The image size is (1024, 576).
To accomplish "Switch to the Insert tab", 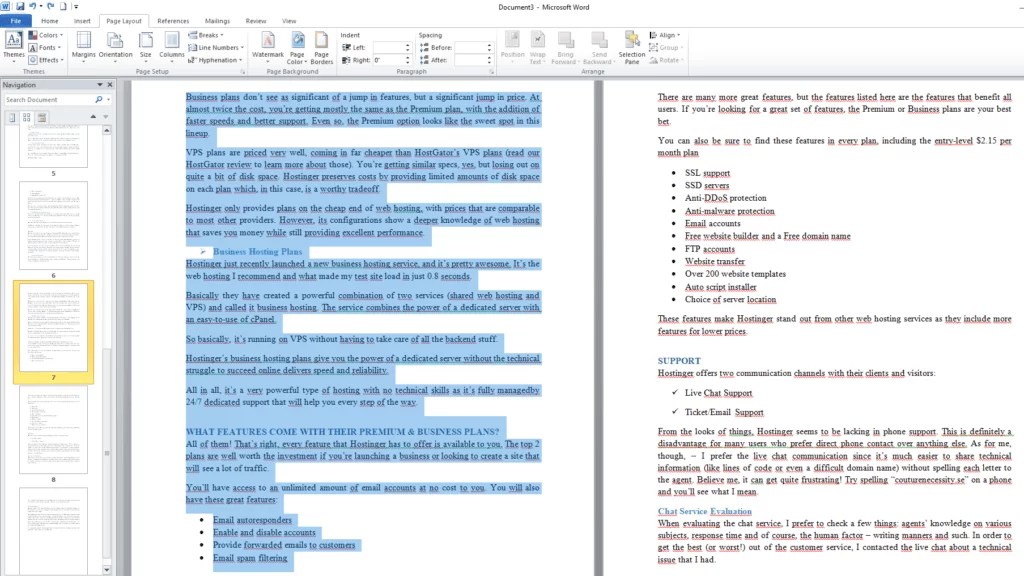I will 82,21.
